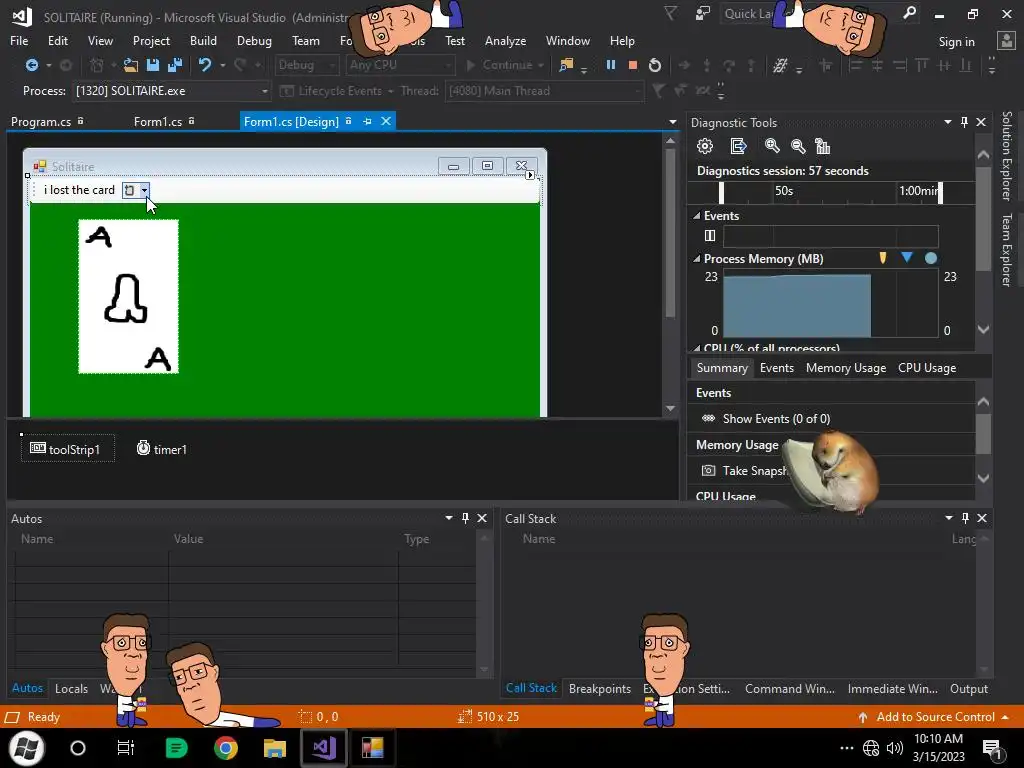Open the Debug menu

tap(254, 40)
